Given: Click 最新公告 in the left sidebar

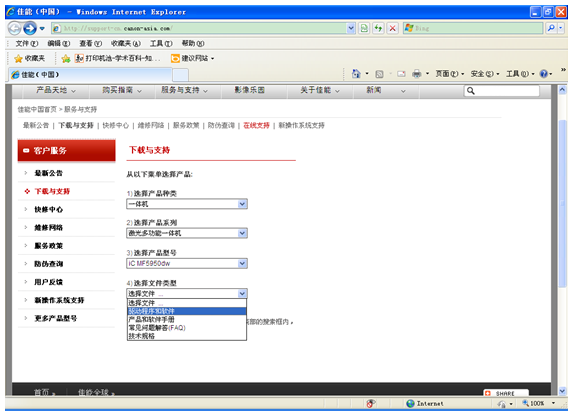Looking at the screenshot, I should pos(48,173).
